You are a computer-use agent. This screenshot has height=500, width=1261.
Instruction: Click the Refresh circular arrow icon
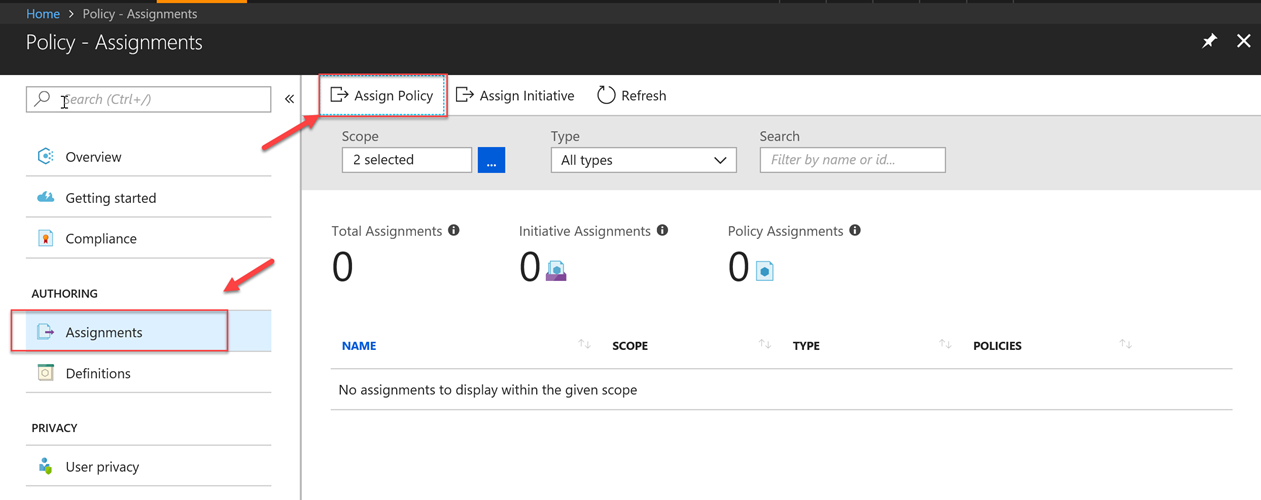click(x=606, y=95)
